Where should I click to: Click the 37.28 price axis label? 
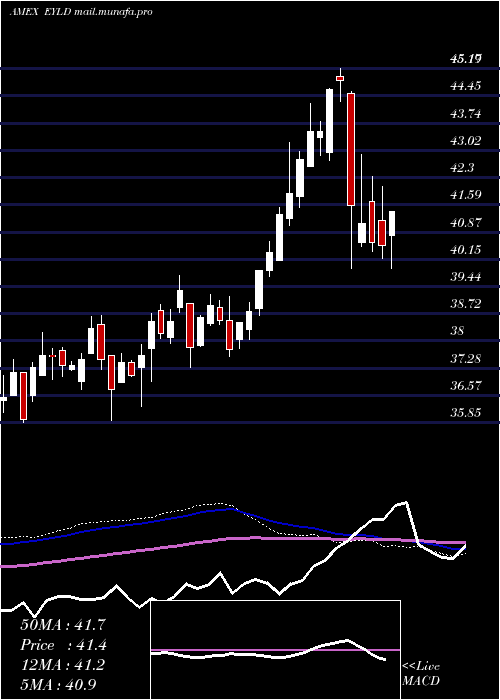click(x=465, y=358)
